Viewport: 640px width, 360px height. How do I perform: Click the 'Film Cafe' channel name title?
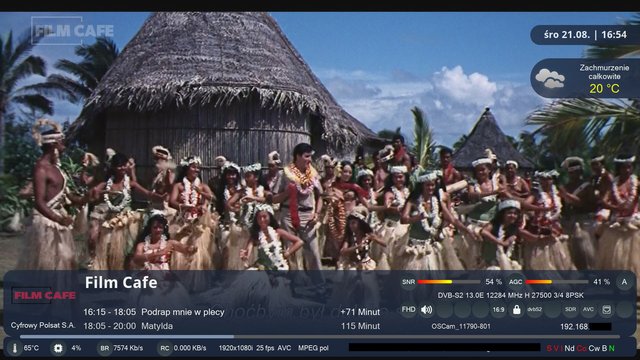[121, 282]
